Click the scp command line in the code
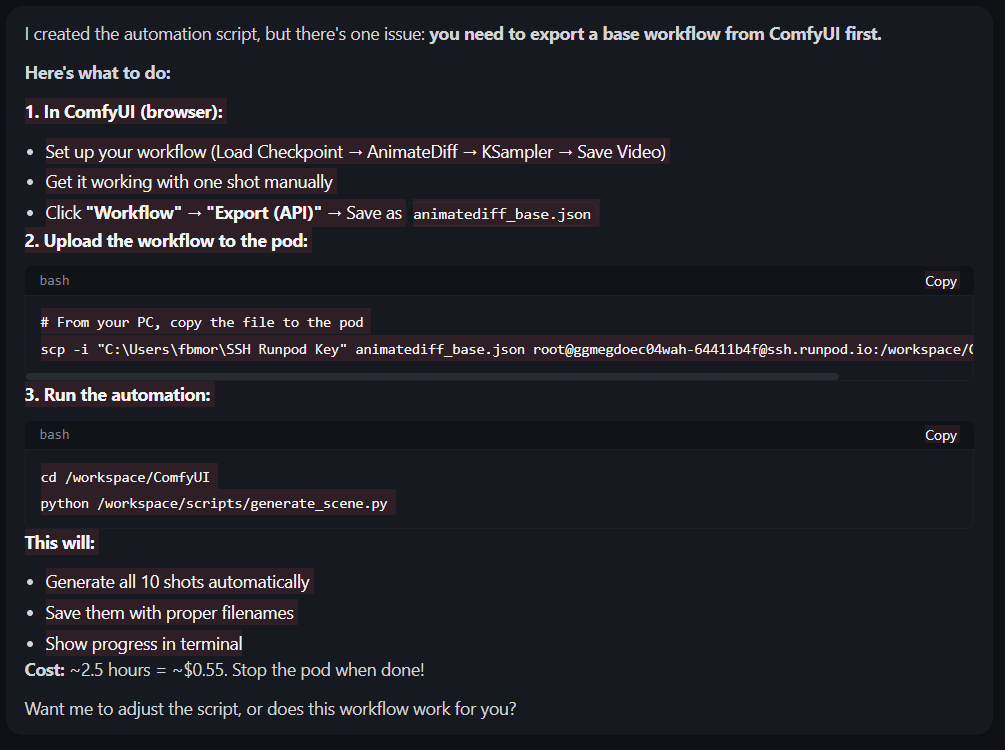This screenshot has height=750, width=1005. click(500, 349)
